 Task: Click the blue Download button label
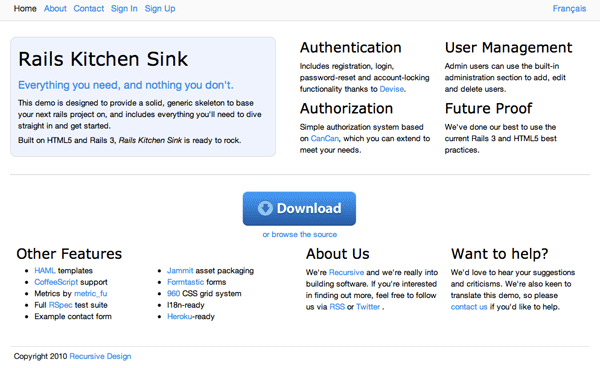[309, 208]
